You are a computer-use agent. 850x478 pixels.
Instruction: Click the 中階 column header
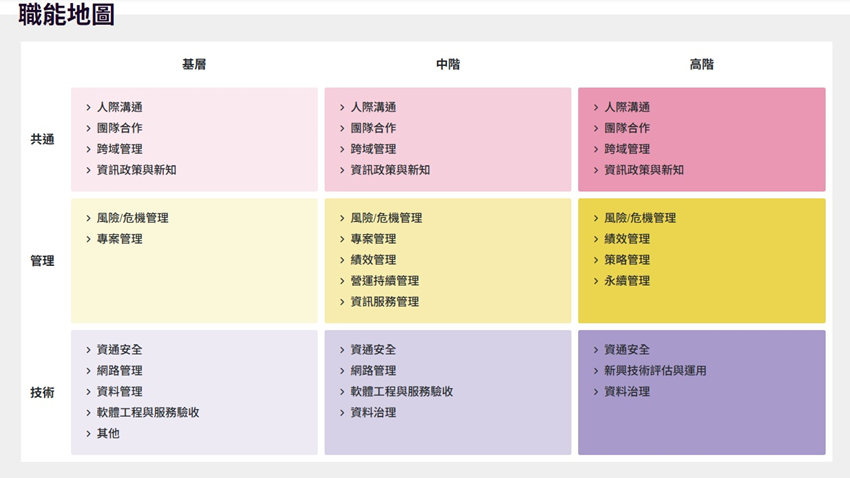point(448,64)
